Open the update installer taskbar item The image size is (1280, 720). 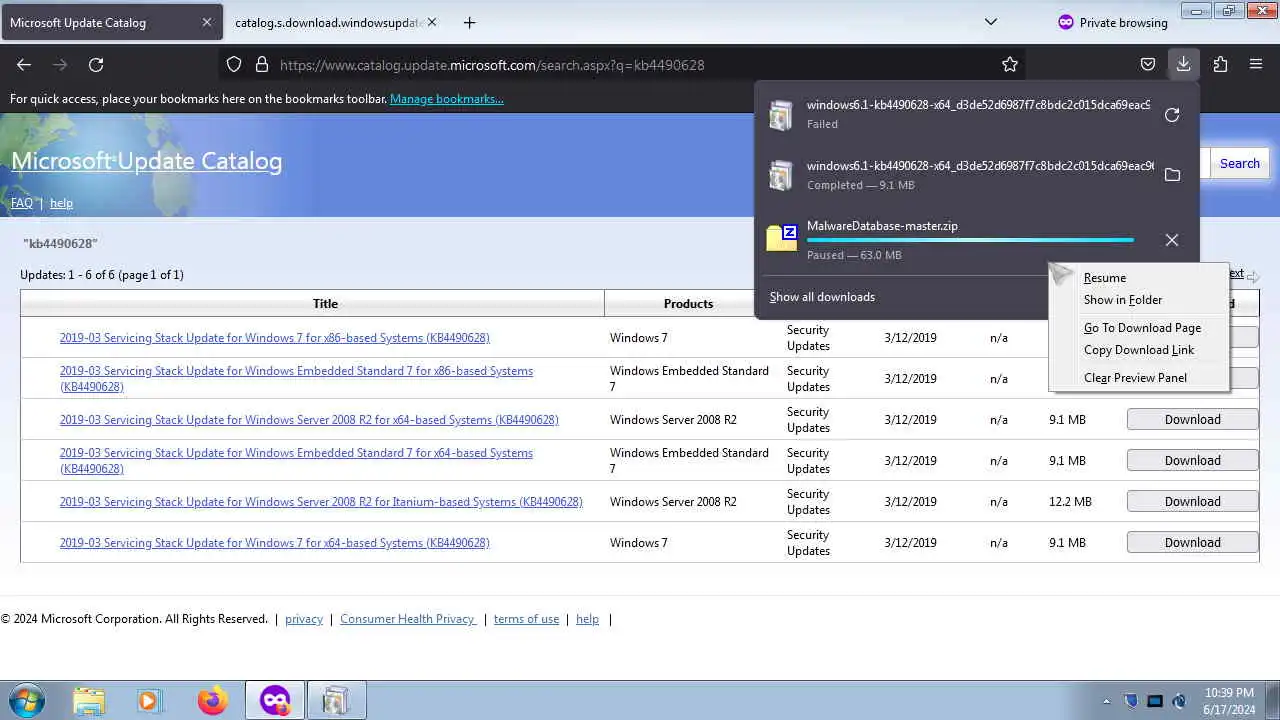tap(336, 700)
